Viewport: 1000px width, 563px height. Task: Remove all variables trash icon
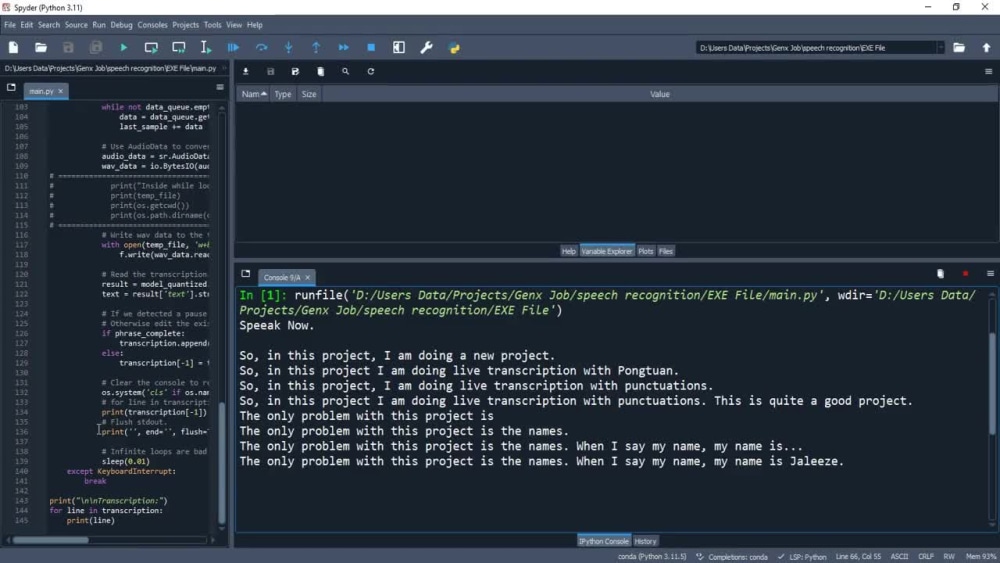[x=321, y=71]
